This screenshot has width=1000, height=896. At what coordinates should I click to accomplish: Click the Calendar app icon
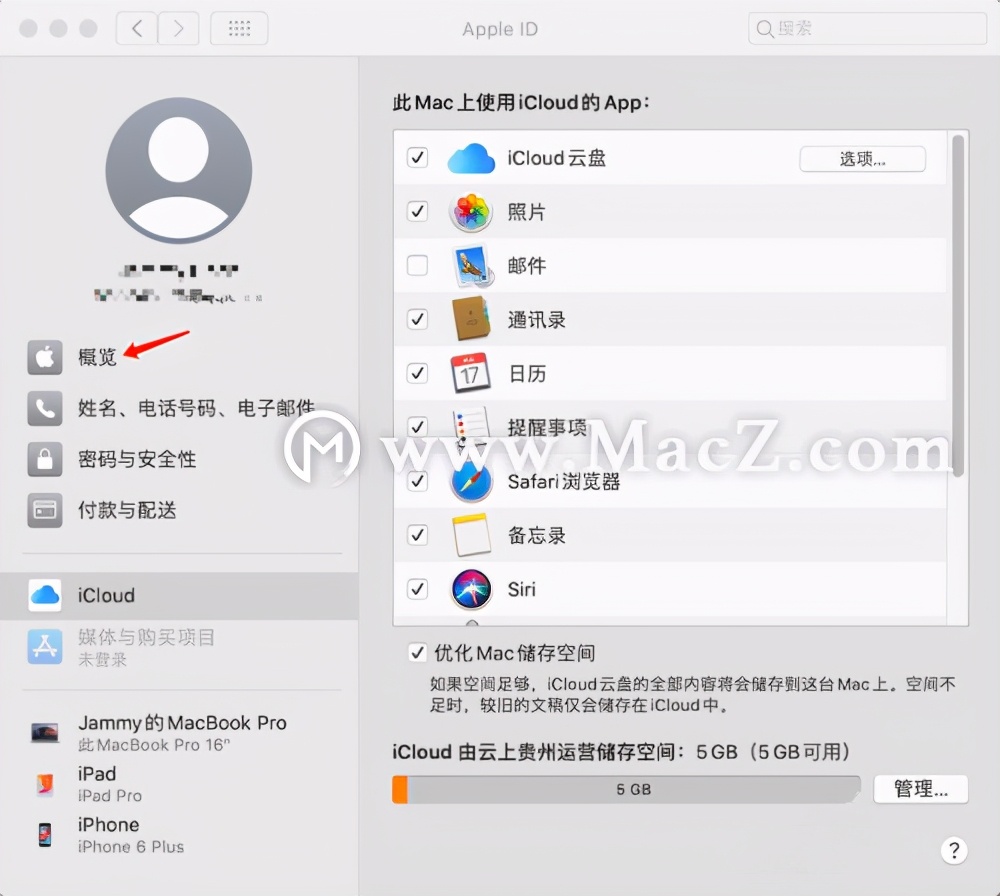point(470,373)
